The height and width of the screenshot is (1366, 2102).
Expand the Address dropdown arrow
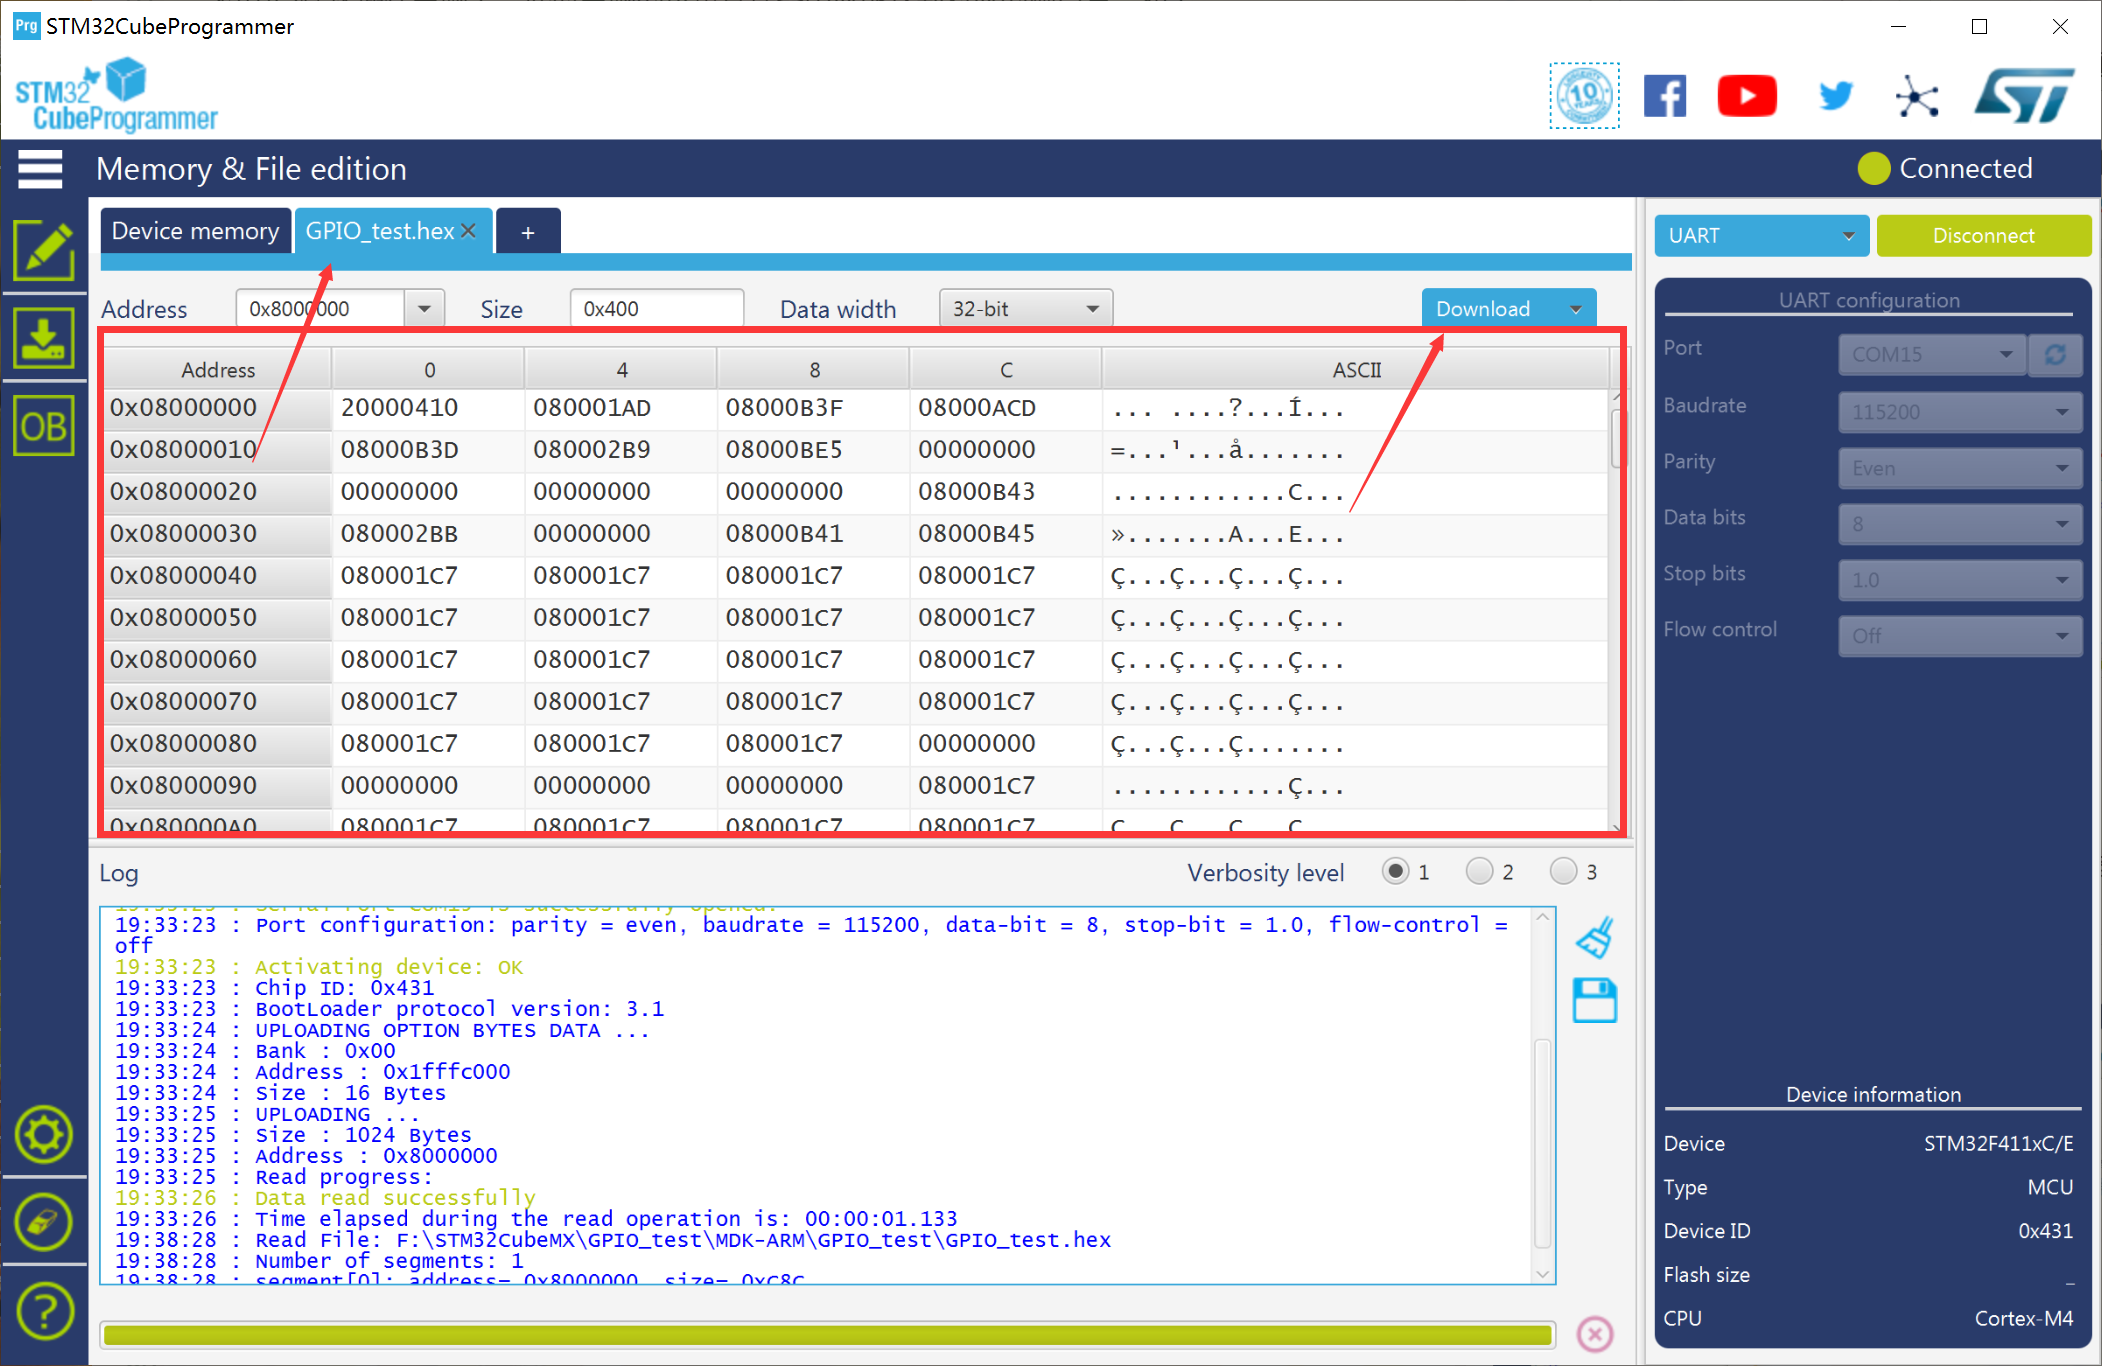pyautogui.click(x=424, y=309)
